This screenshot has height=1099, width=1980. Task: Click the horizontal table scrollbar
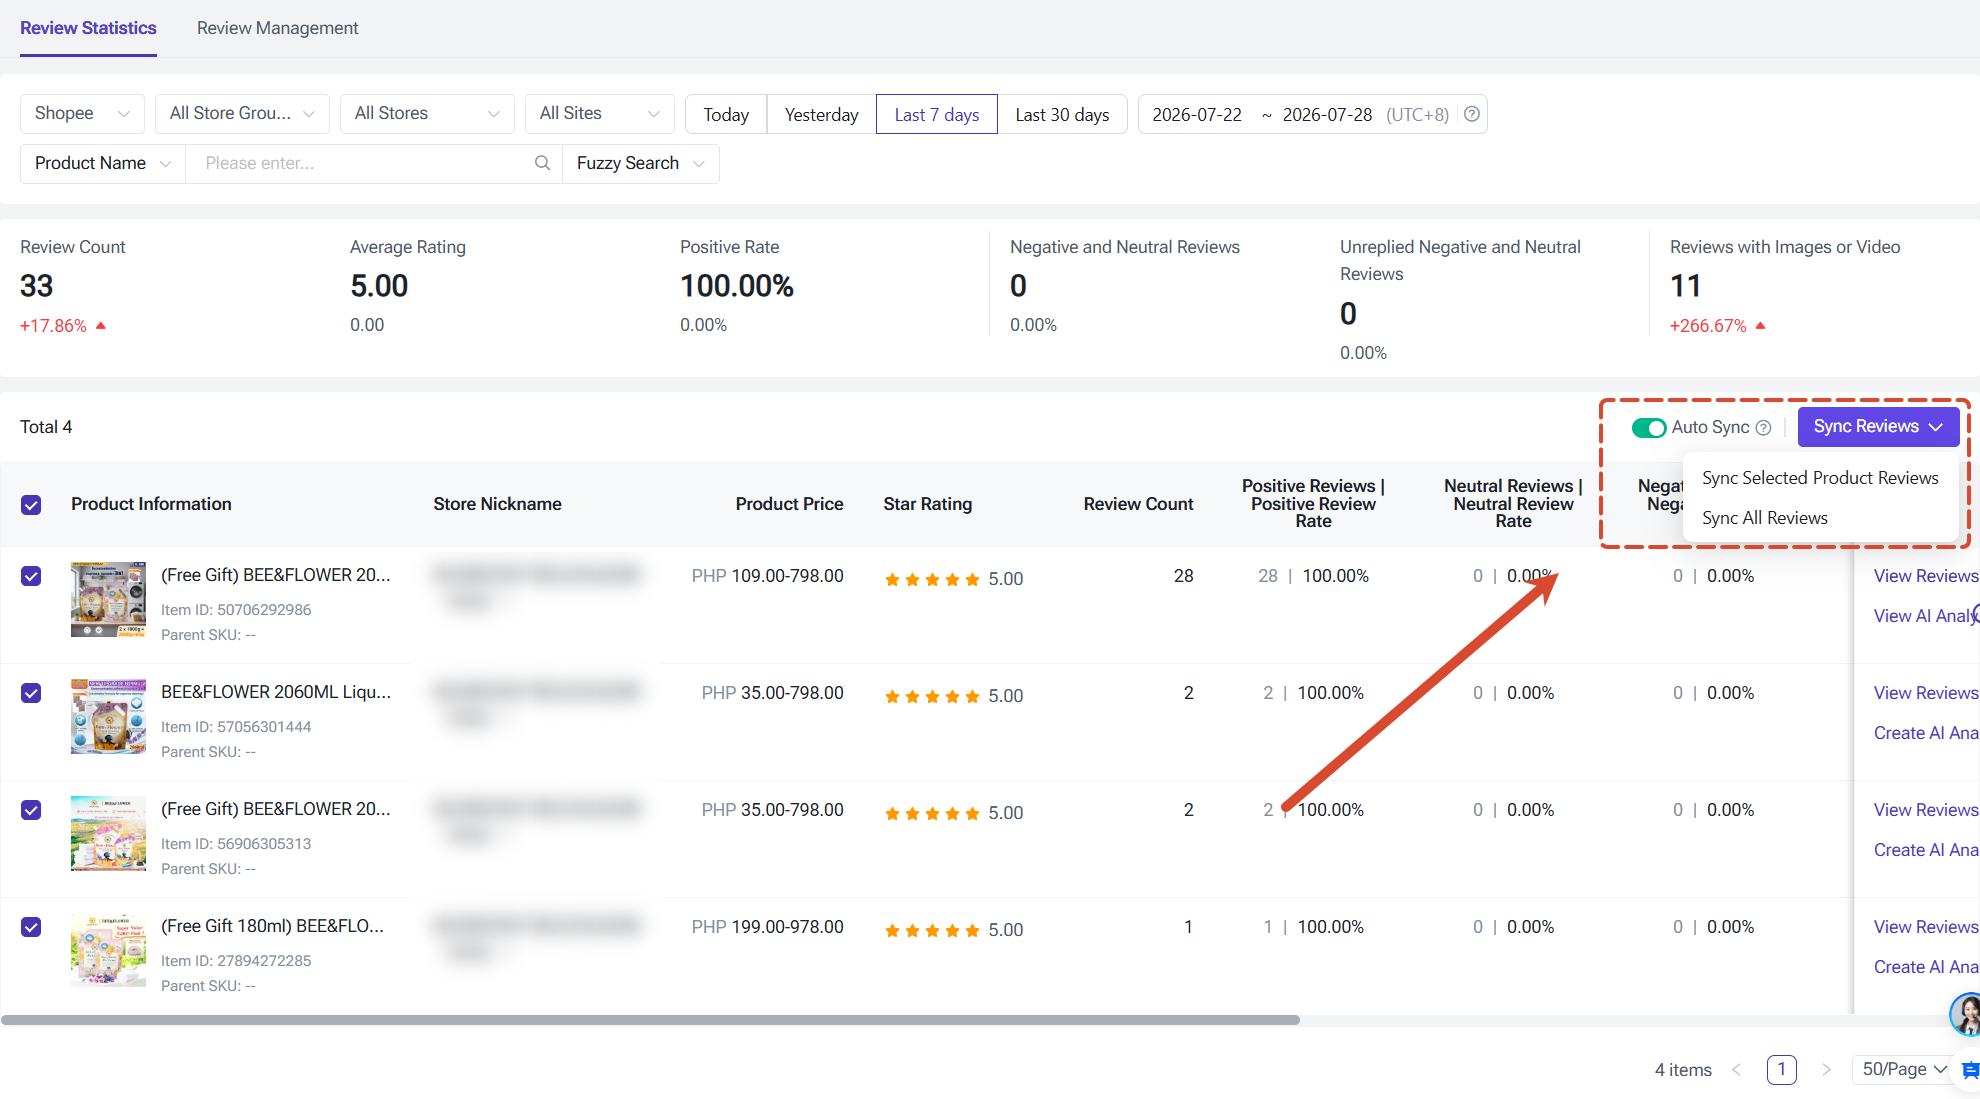(650, 1020)
